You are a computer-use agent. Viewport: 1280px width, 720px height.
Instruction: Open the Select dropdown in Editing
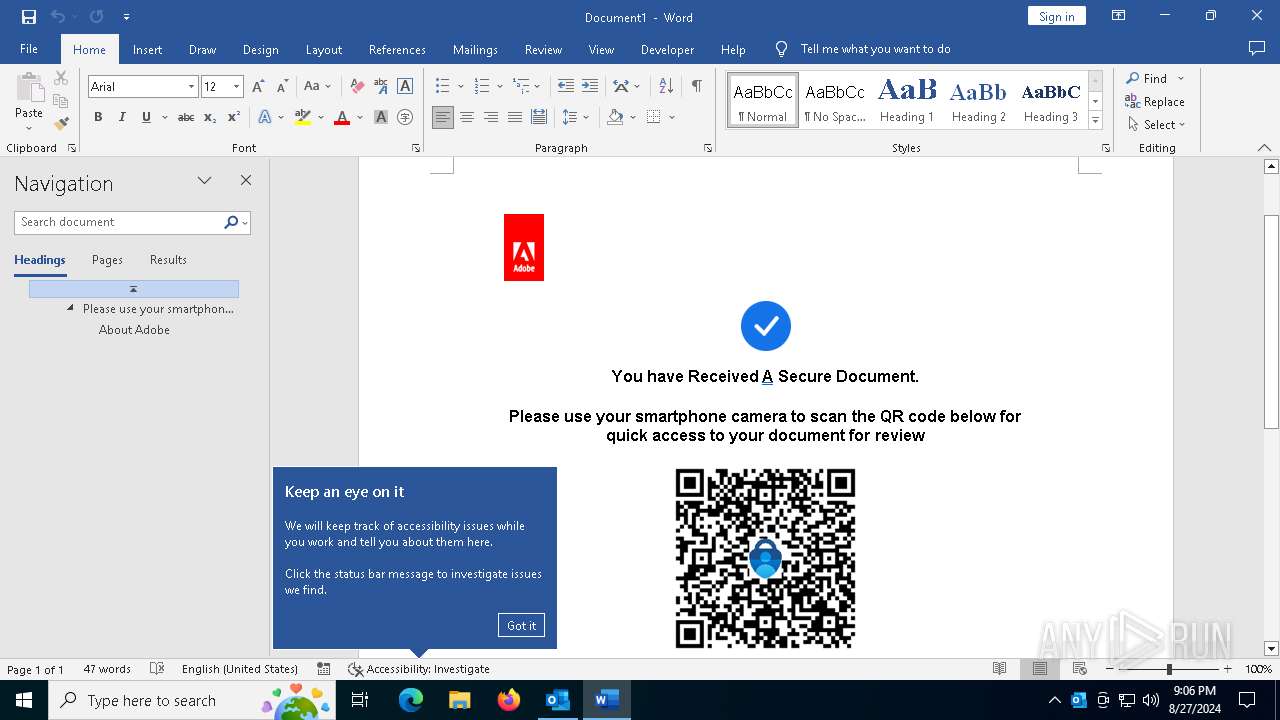1156,125
